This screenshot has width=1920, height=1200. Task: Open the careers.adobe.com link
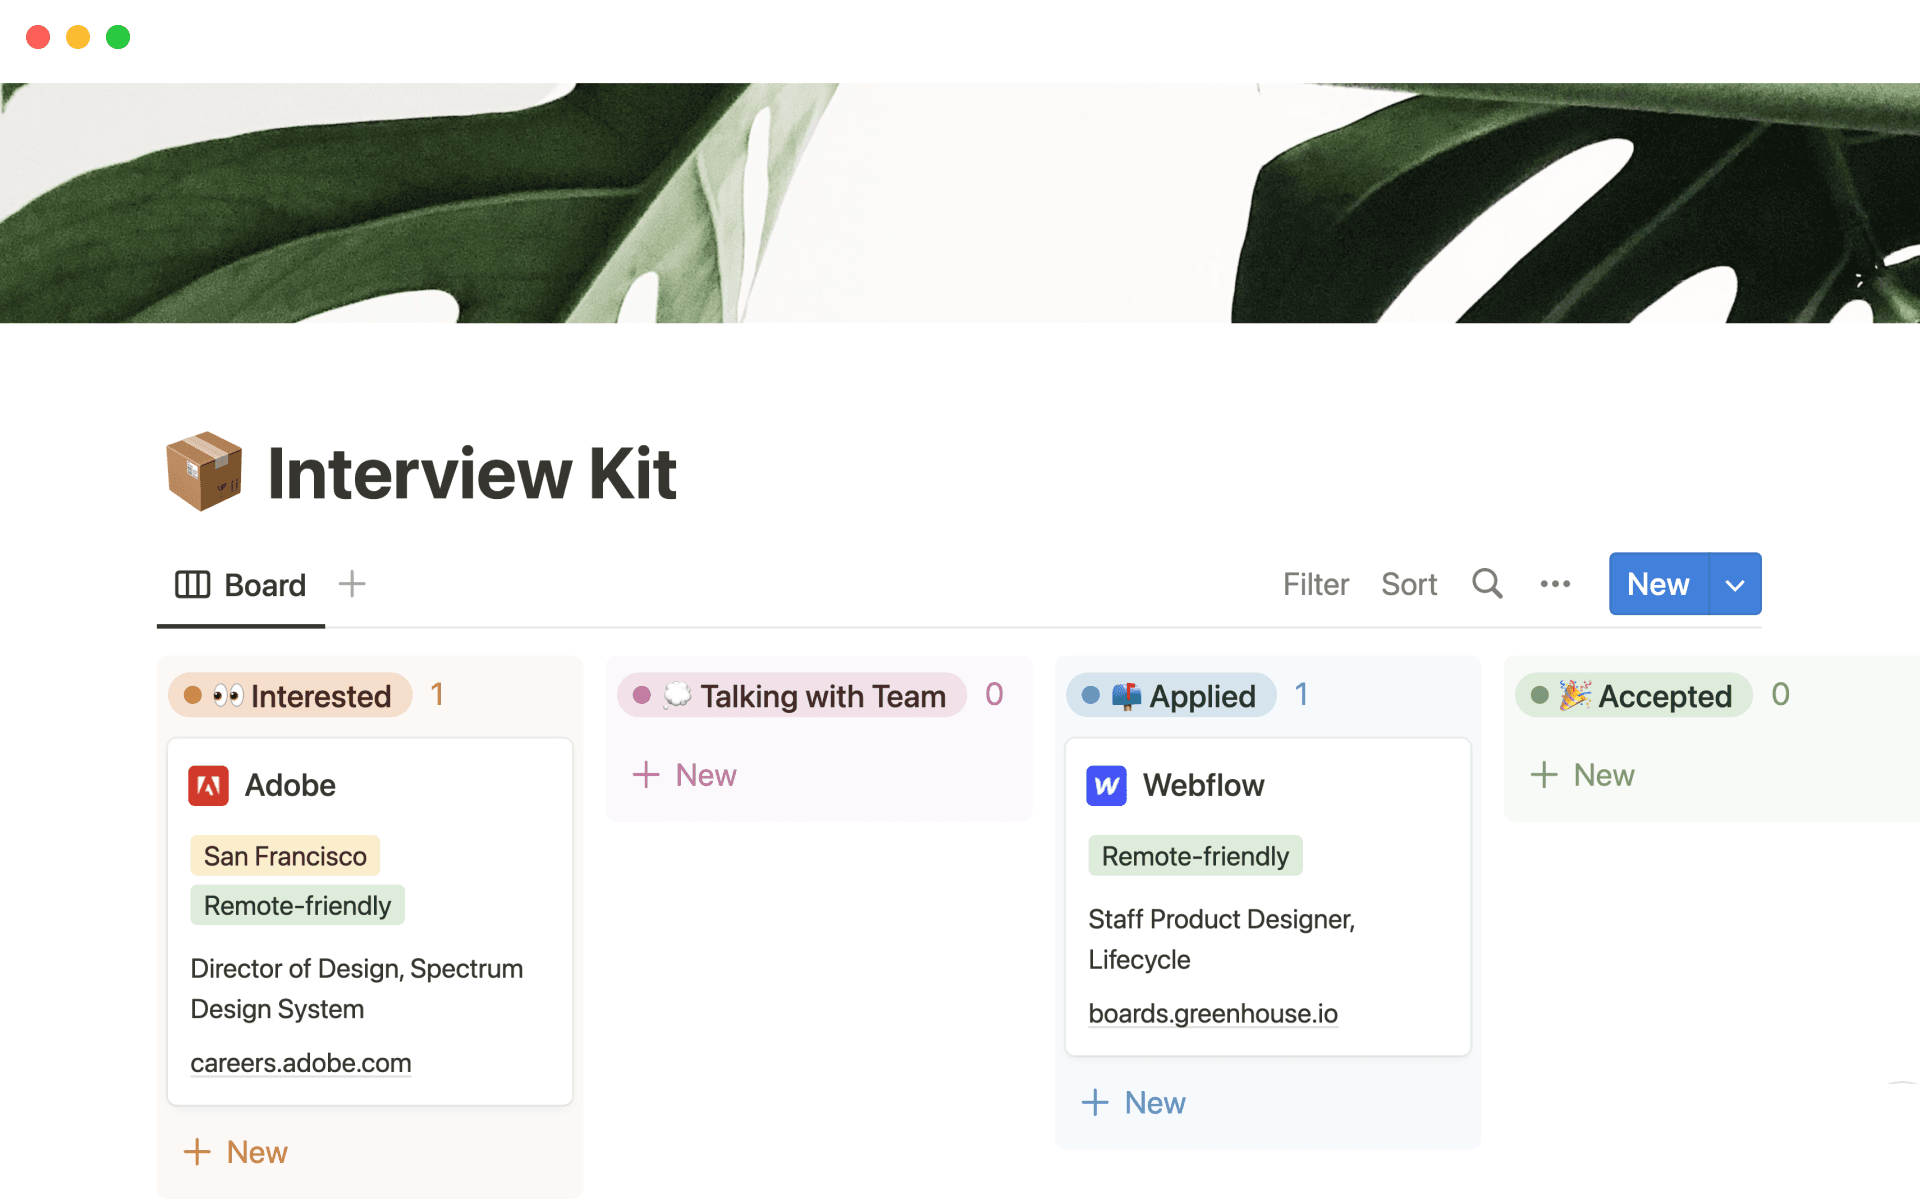click(x=300, y=1063)
